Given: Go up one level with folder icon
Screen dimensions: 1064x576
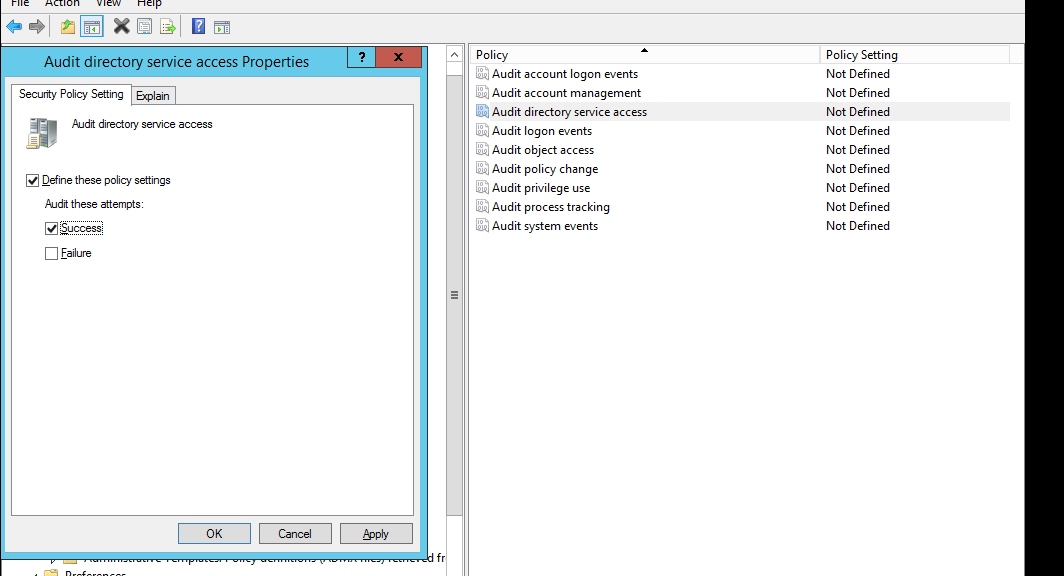Looking at the screenshot, I should pos(68,27).
